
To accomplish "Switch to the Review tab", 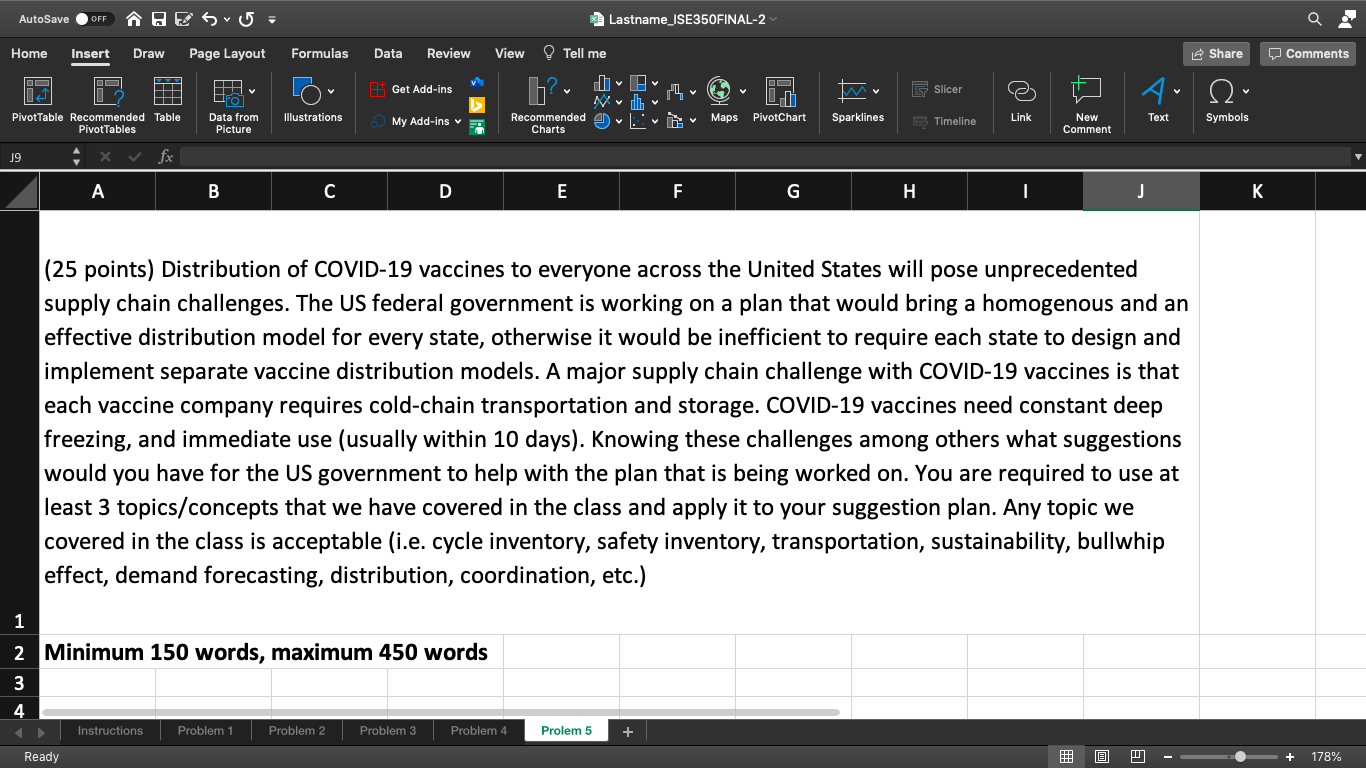I will click(x=449, y=53).
